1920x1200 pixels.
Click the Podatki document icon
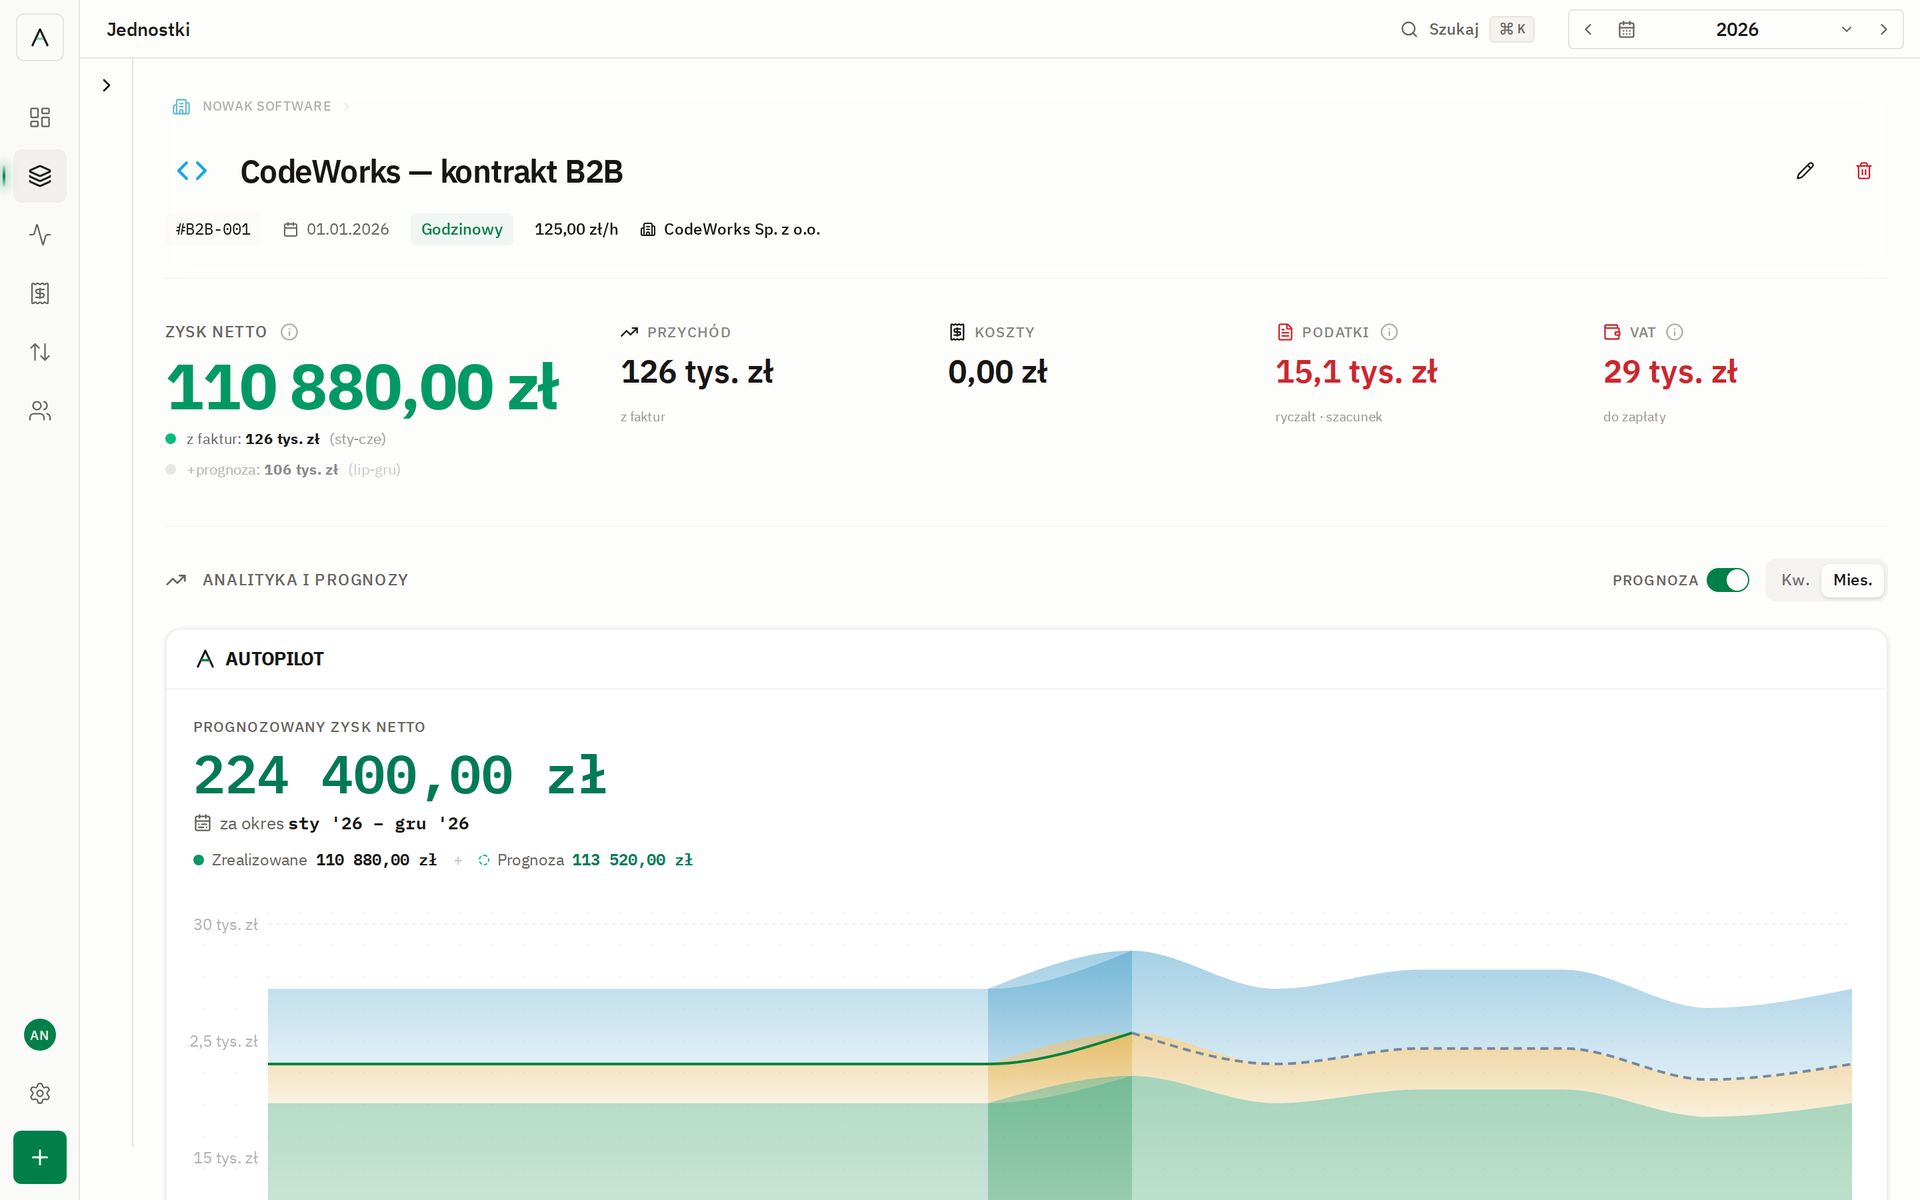pos(1285,332)
